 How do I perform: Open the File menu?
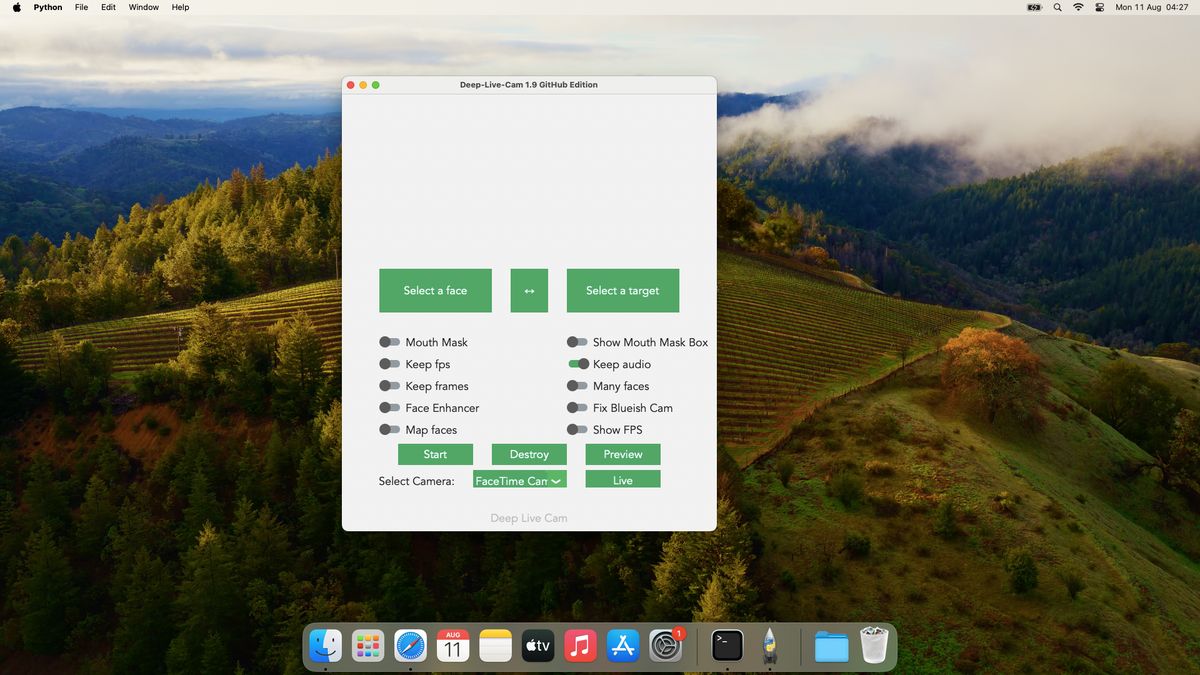80,7
